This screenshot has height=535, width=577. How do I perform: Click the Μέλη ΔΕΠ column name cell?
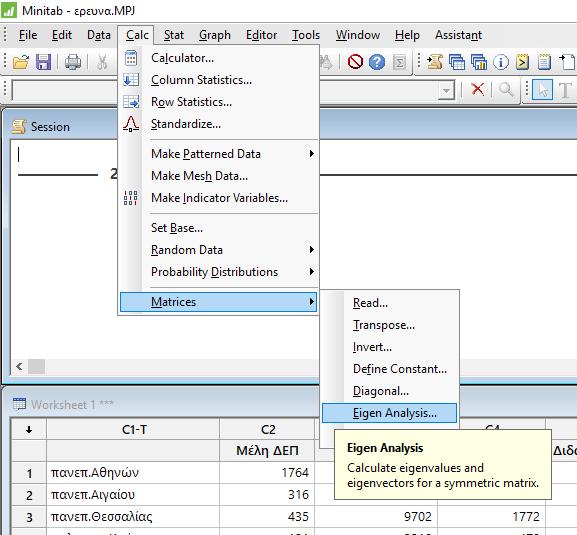tap(267, 451)
